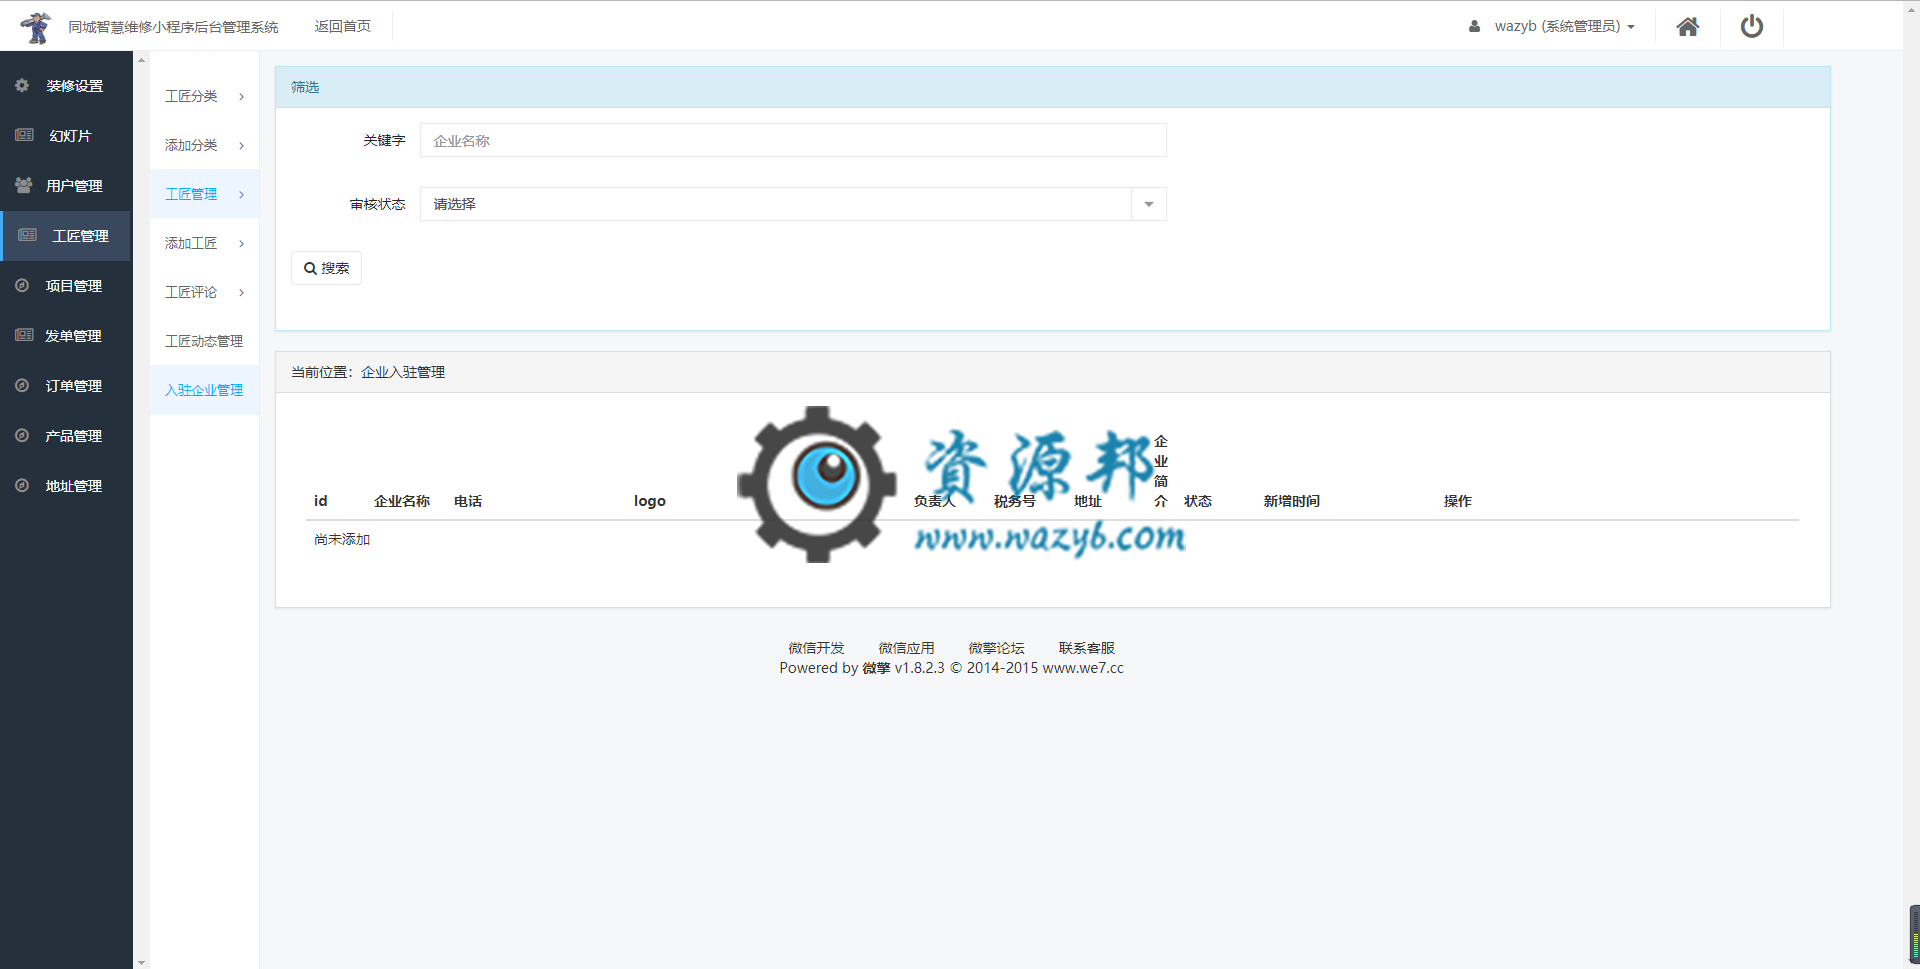This screenshot has height=969, width=1920.
Task: Click the 返回首页 link
Action: pyautogui.click(x=343, y=26)
